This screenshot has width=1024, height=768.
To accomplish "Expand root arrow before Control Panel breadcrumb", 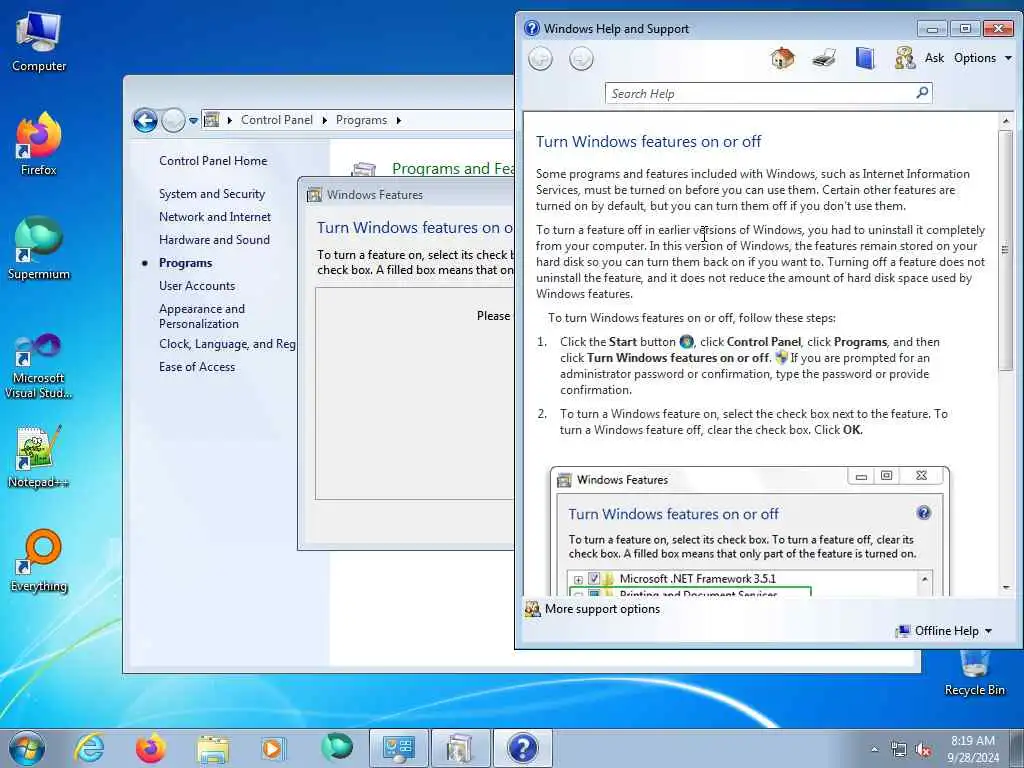I will pos(229,120).
